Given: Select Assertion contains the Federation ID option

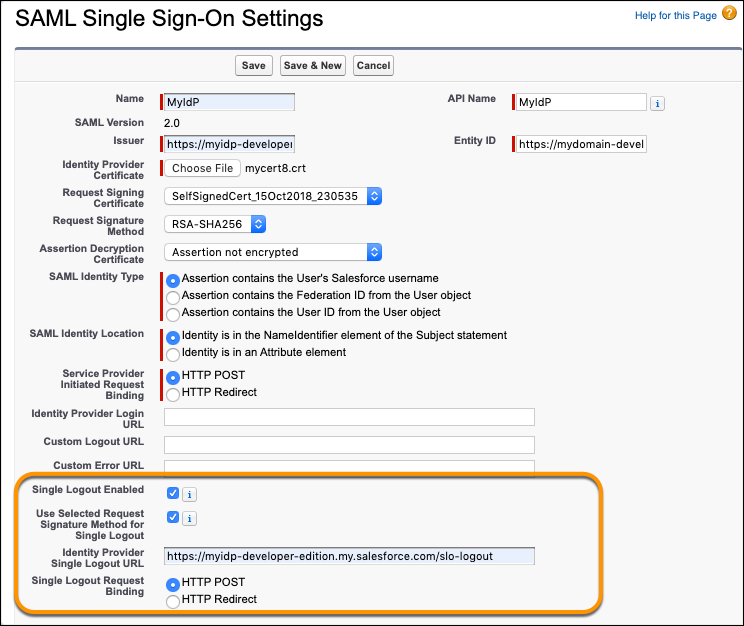Looking at the screenshot, I should click(174, 296).
